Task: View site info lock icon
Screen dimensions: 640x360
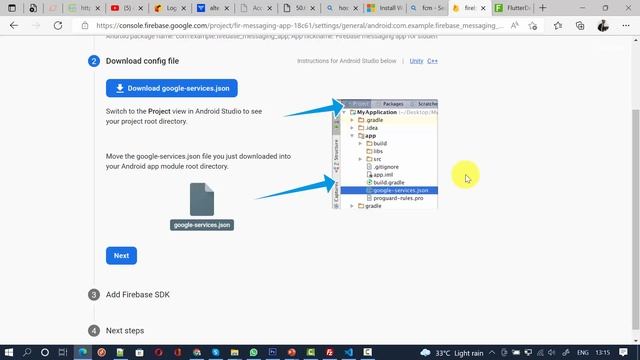Action: 84,26
